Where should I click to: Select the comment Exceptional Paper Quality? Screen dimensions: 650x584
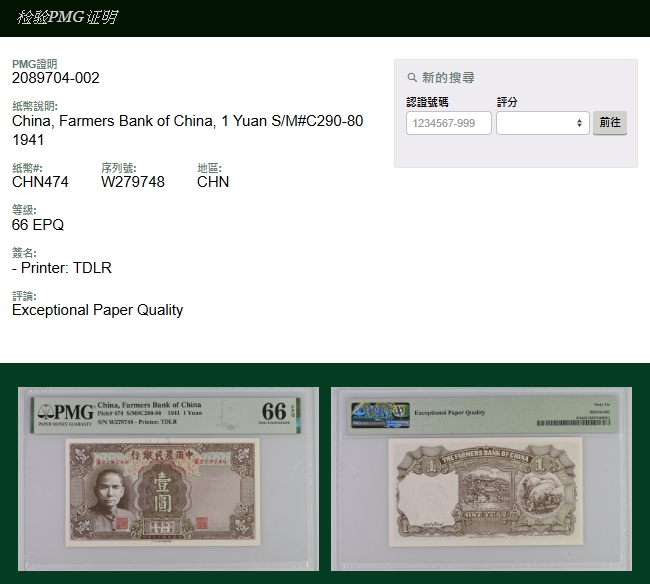tap(97, 310)
